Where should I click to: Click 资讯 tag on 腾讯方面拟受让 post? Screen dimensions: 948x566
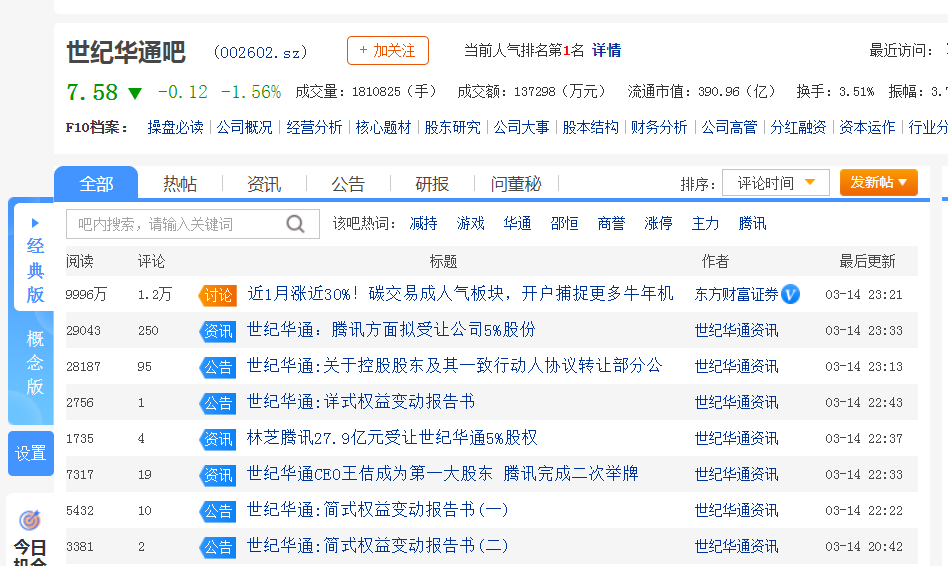tap(218, 331)
